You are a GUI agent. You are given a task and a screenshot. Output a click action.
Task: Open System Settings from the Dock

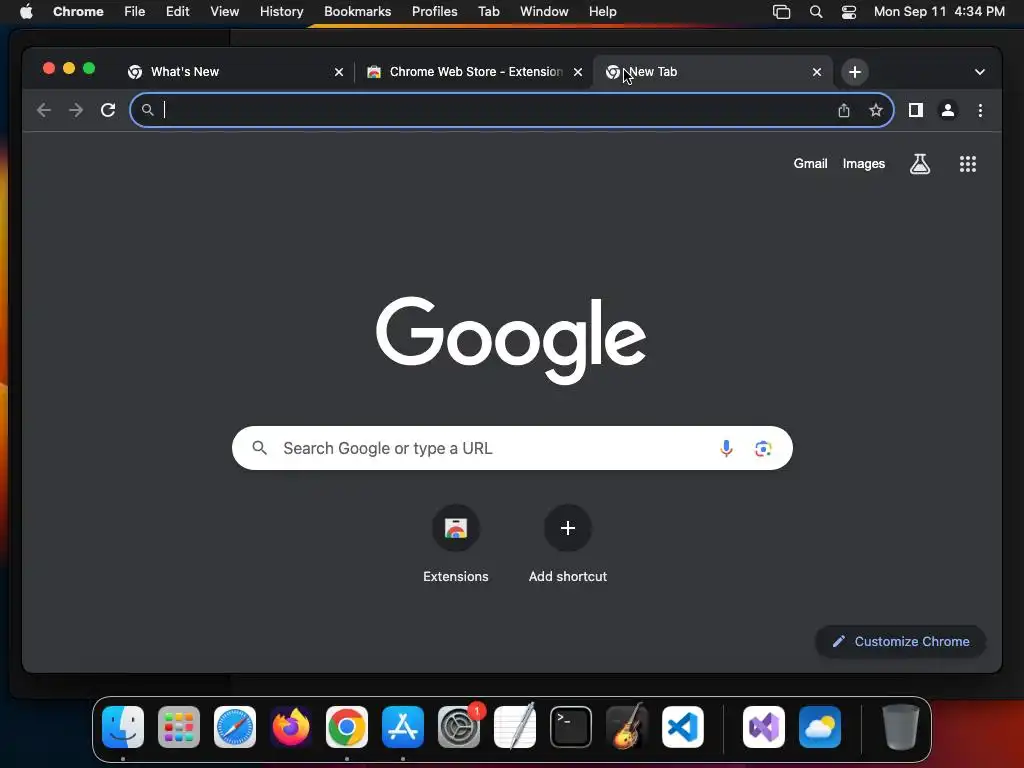click(x=458, y=727)
